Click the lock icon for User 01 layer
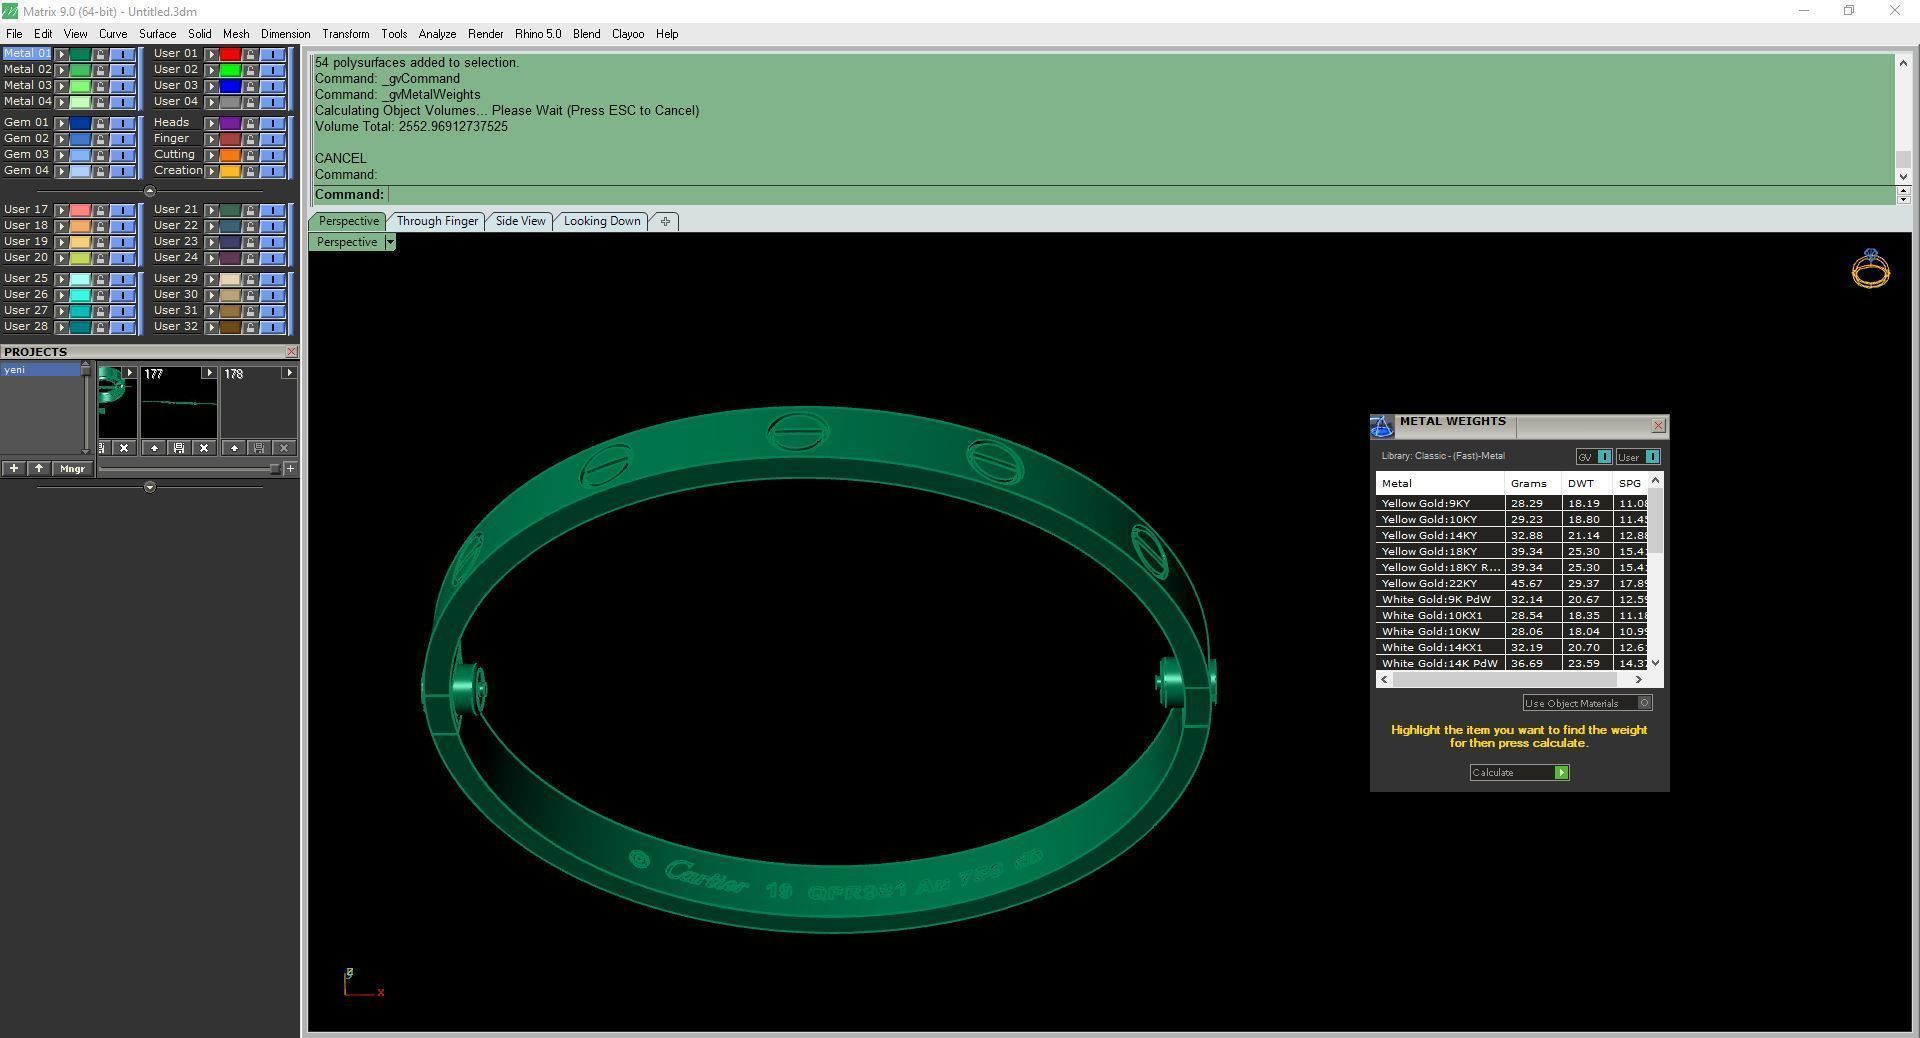Screen dimensions: 1920x1038 pos(250,54)
